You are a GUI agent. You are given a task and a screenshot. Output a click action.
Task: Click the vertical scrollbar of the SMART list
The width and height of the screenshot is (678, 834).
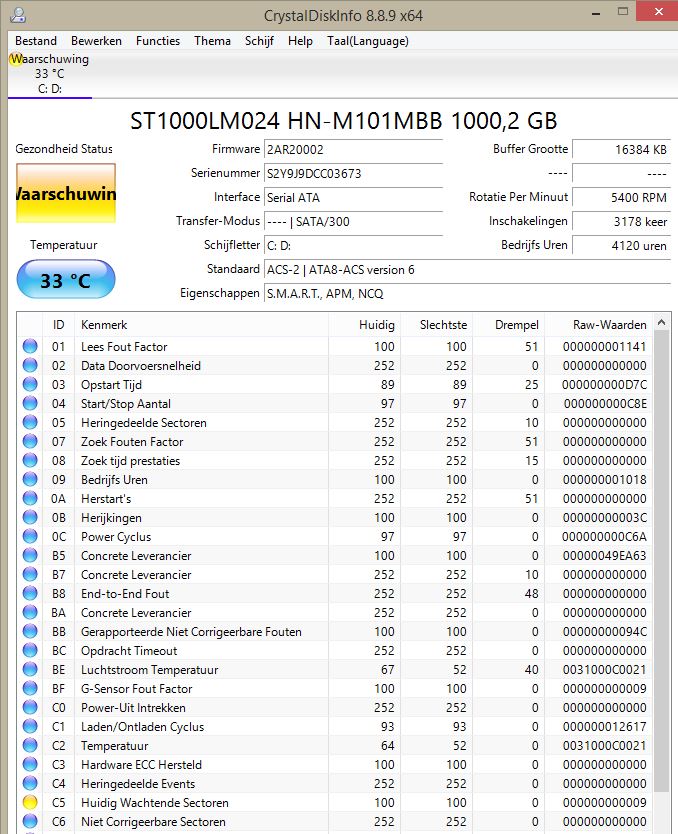663,560
